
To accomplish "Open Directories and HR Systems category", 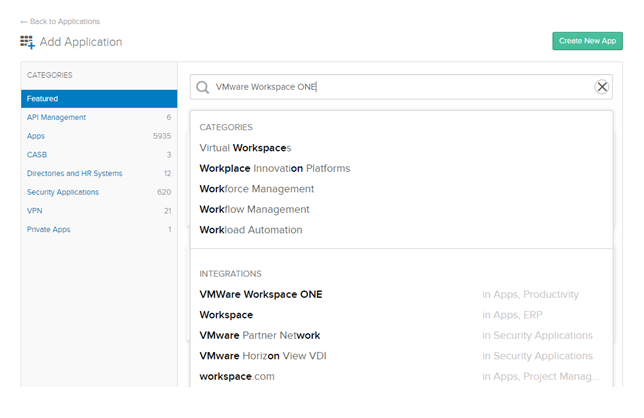I will click(74, 173).
